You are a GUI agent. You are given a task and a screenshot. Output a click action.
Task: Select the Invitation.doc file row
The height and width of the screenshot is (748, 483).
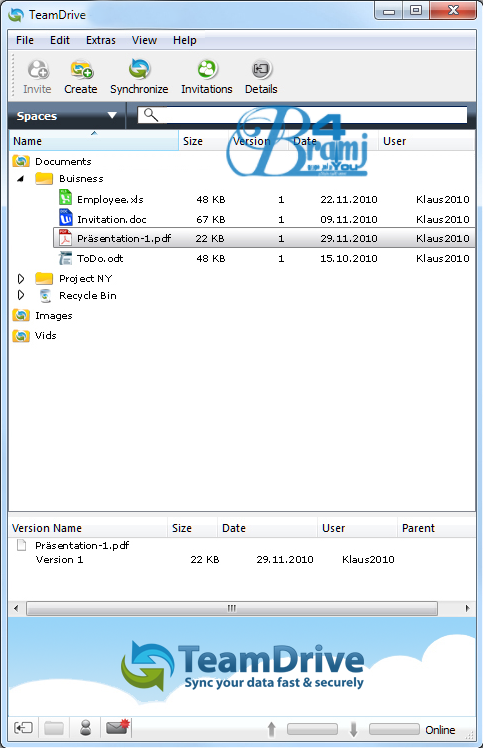click(x=264, y=219)
